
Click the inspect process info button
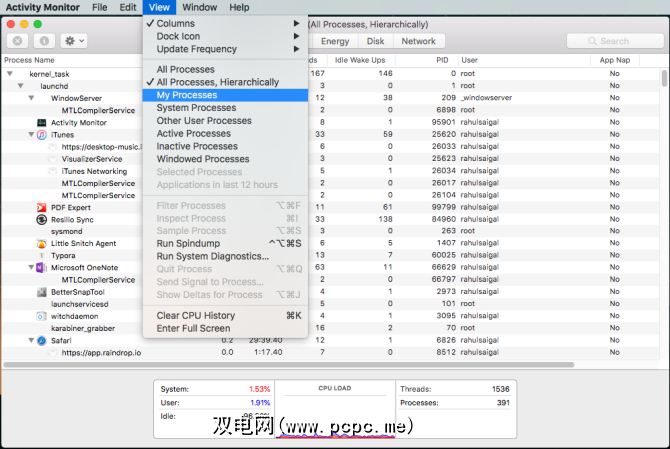44,41
